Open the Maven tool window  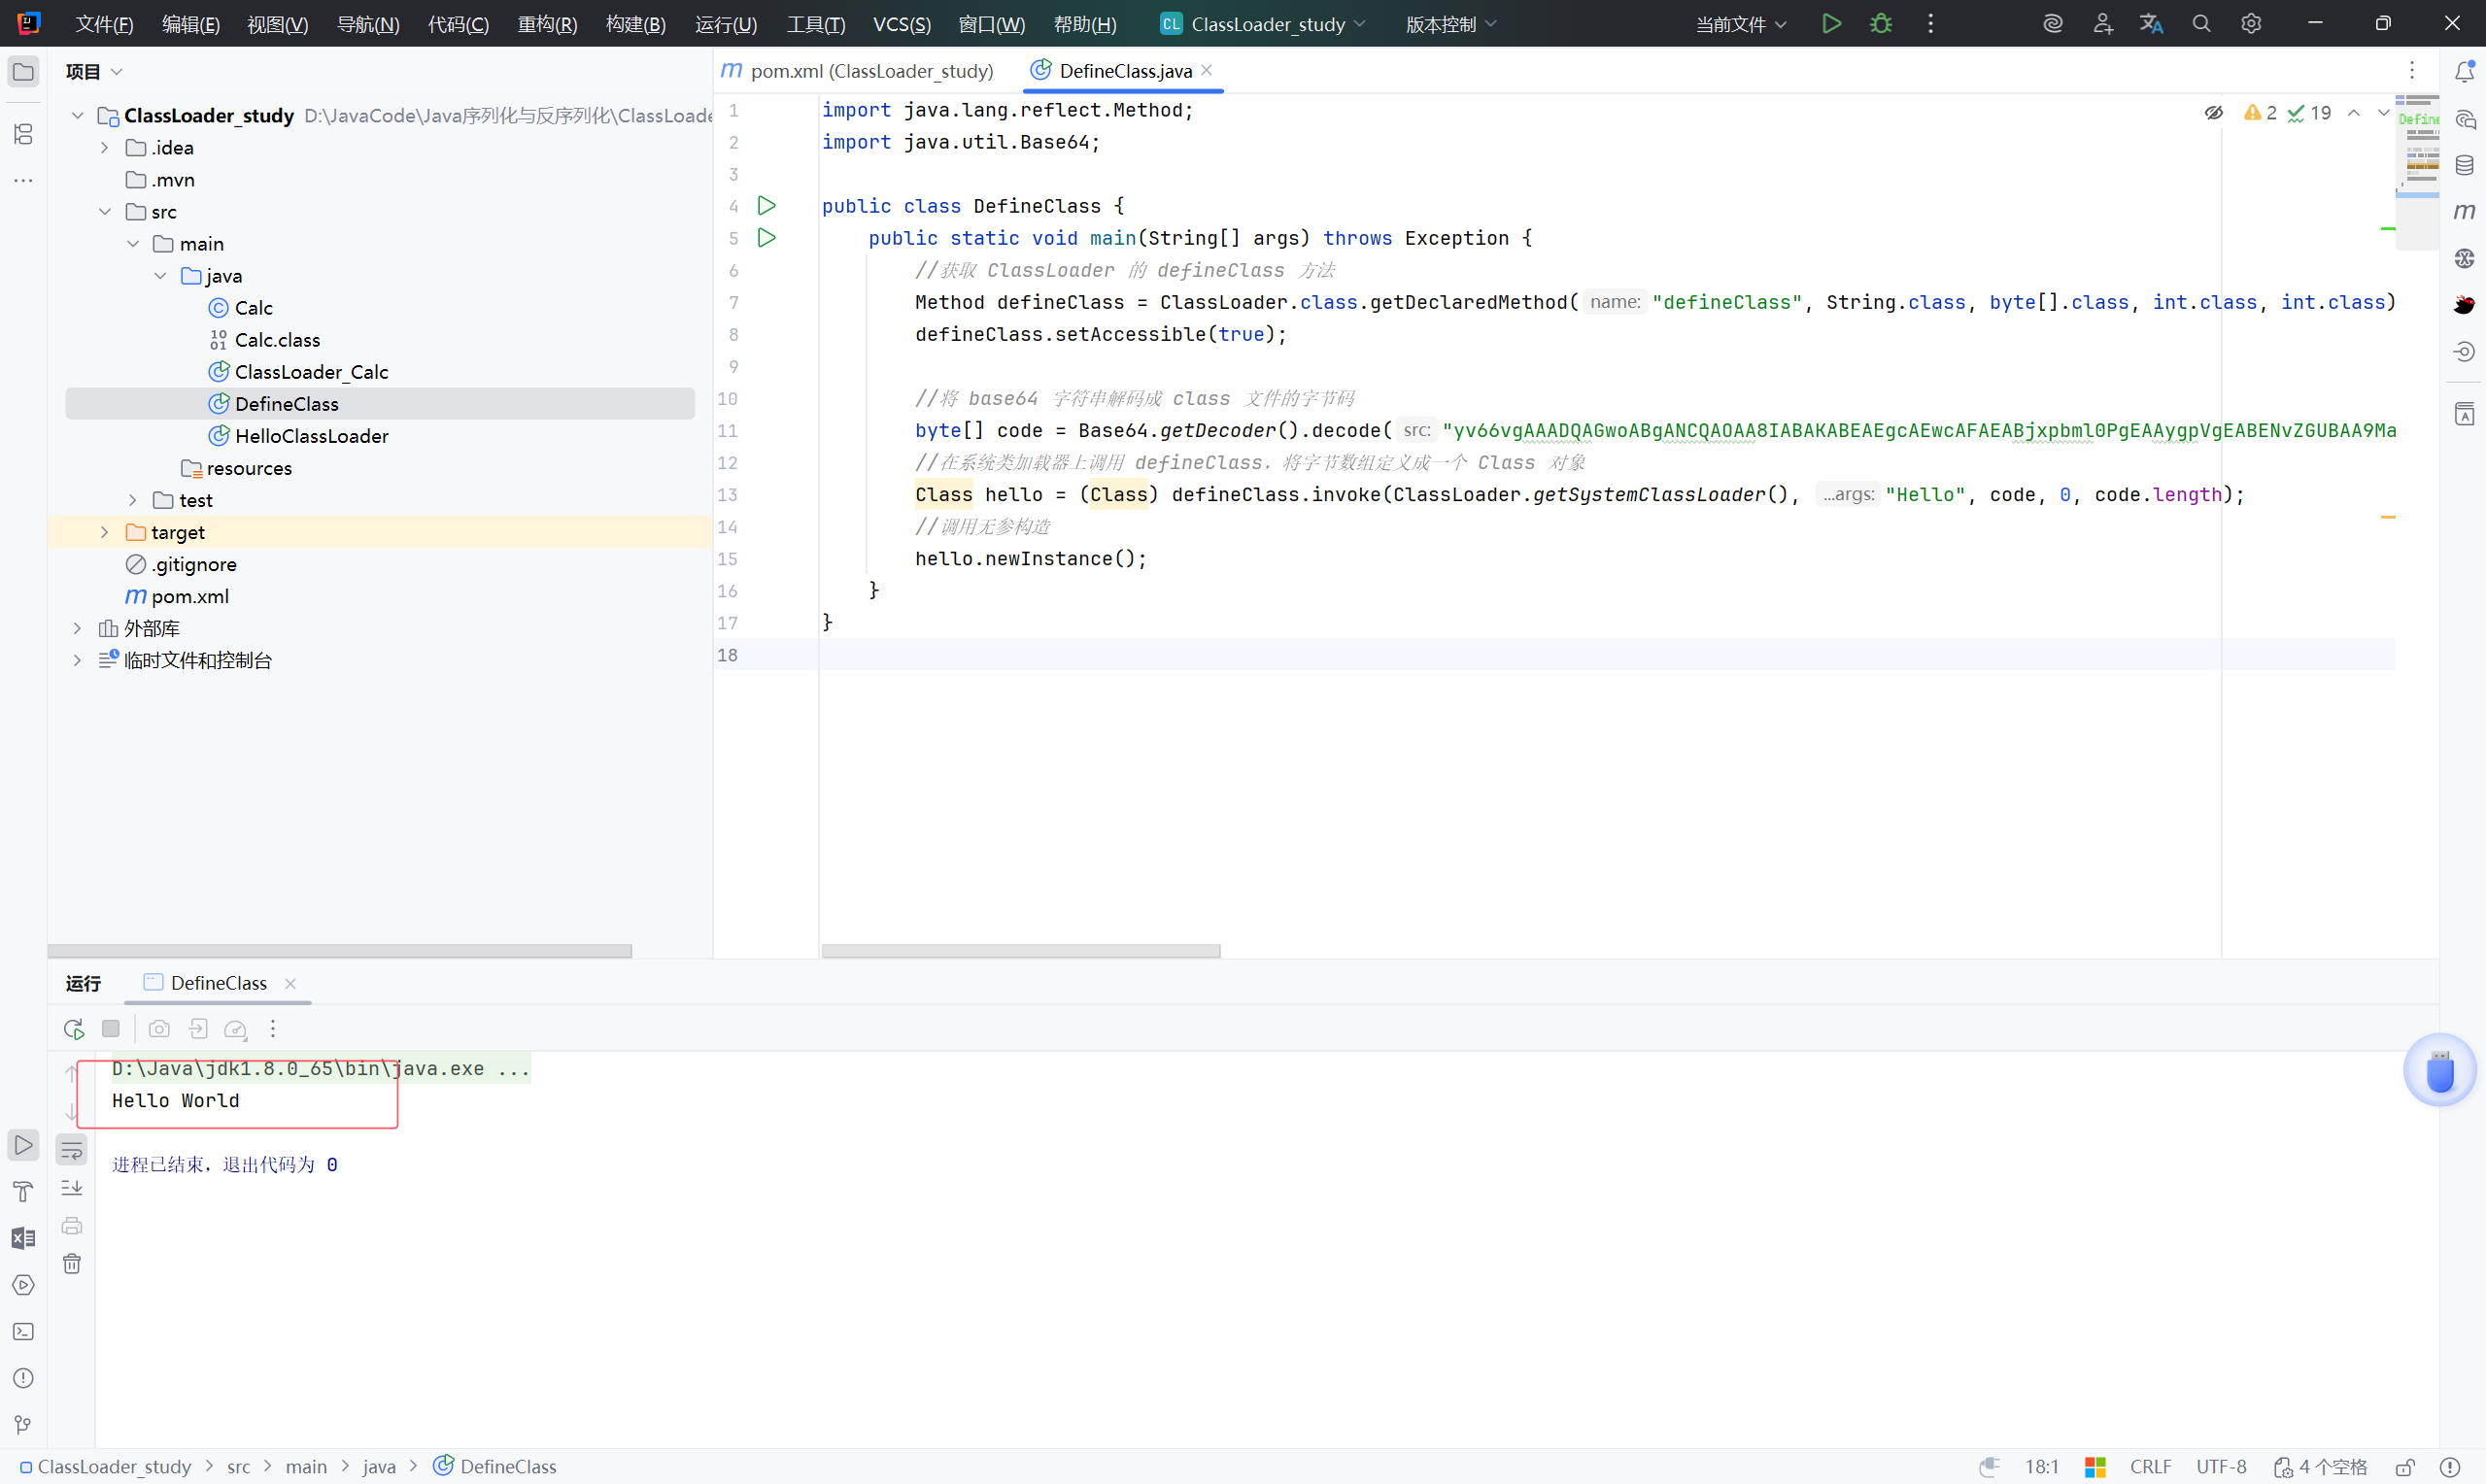(x=2464, y=212)
